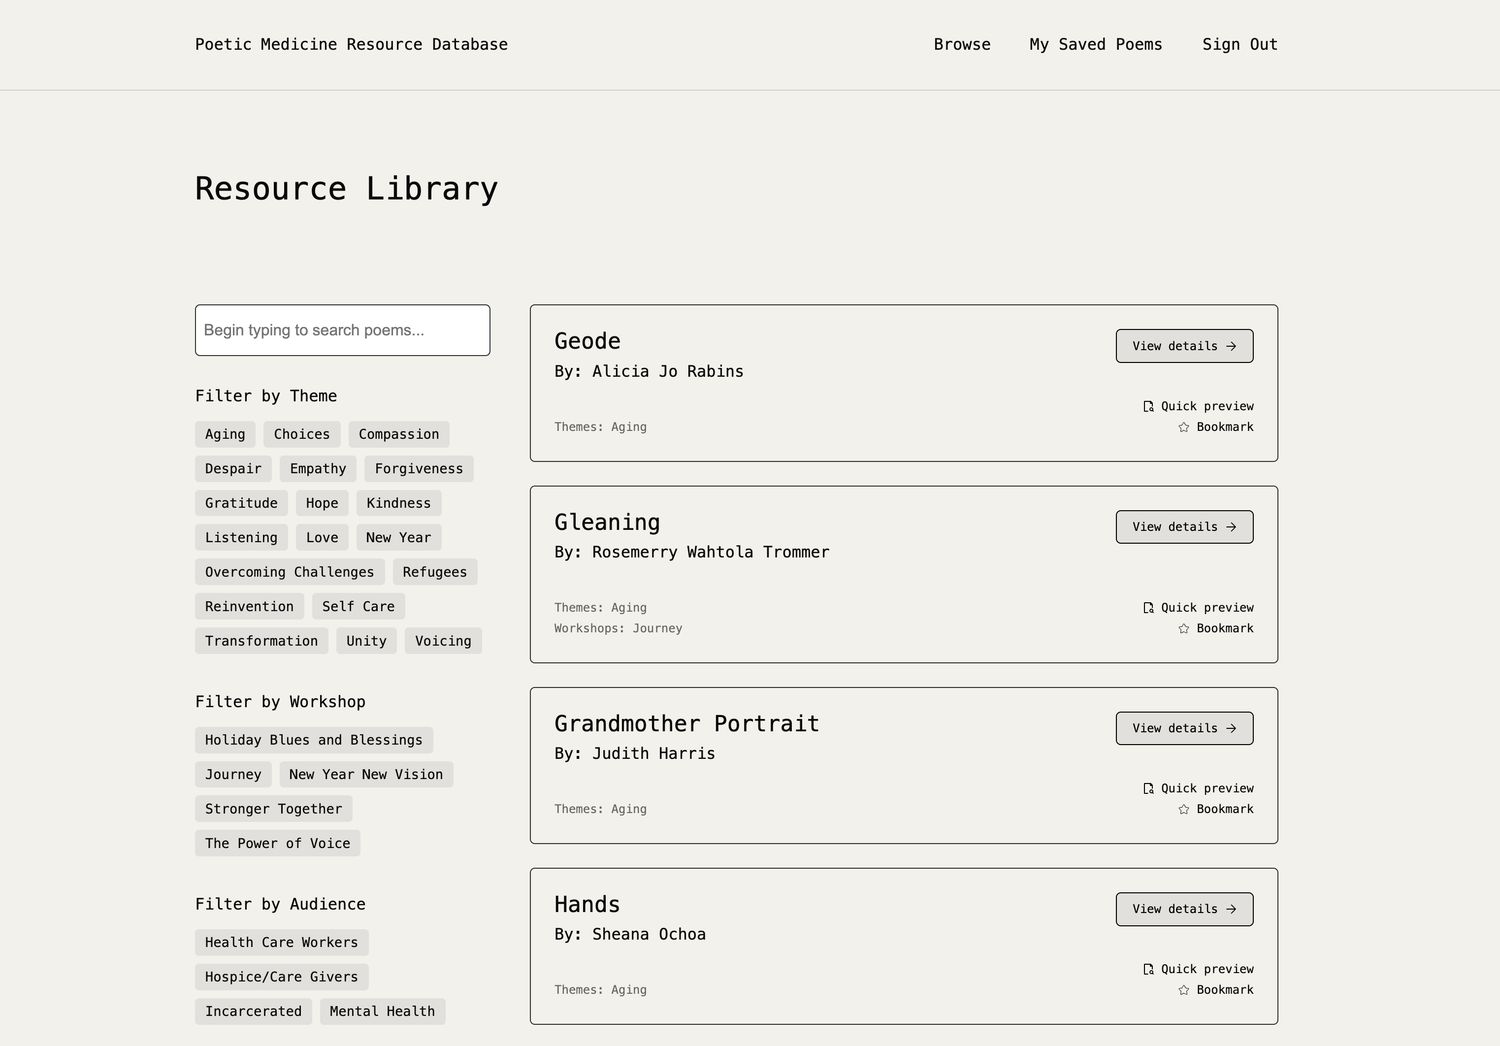Enable the Mental Health audience filter
This screenshot has width=1500, height=1046.
pos(382,1011)
